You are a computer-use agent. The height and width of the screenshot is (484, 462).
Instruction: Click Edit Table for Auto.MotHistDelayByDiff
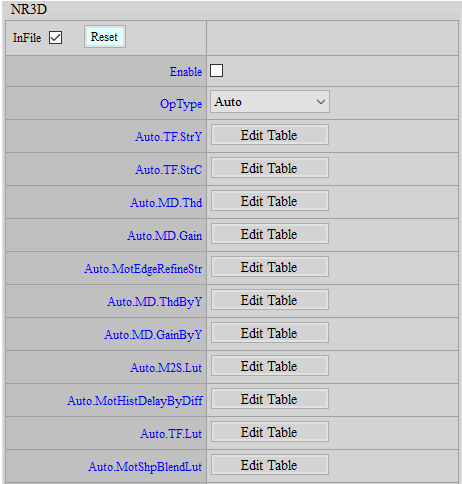270,399
